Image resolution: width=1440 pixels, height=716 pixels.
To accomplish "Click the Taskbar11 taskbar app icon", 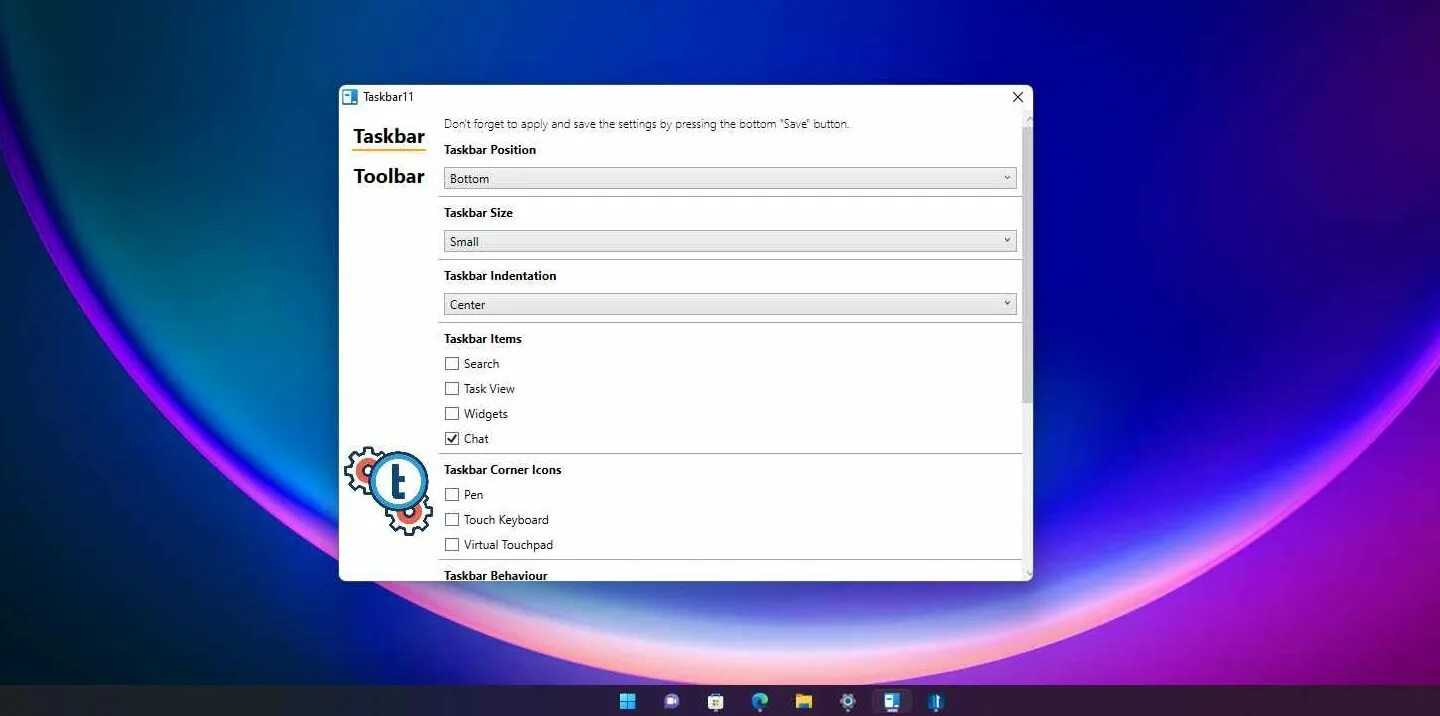I will click(891, 702).
